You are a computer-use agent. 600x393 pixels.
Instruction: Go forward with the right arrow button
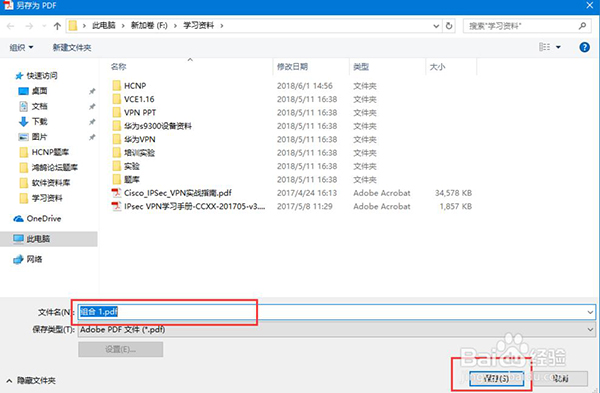click(x=29, y=26)
